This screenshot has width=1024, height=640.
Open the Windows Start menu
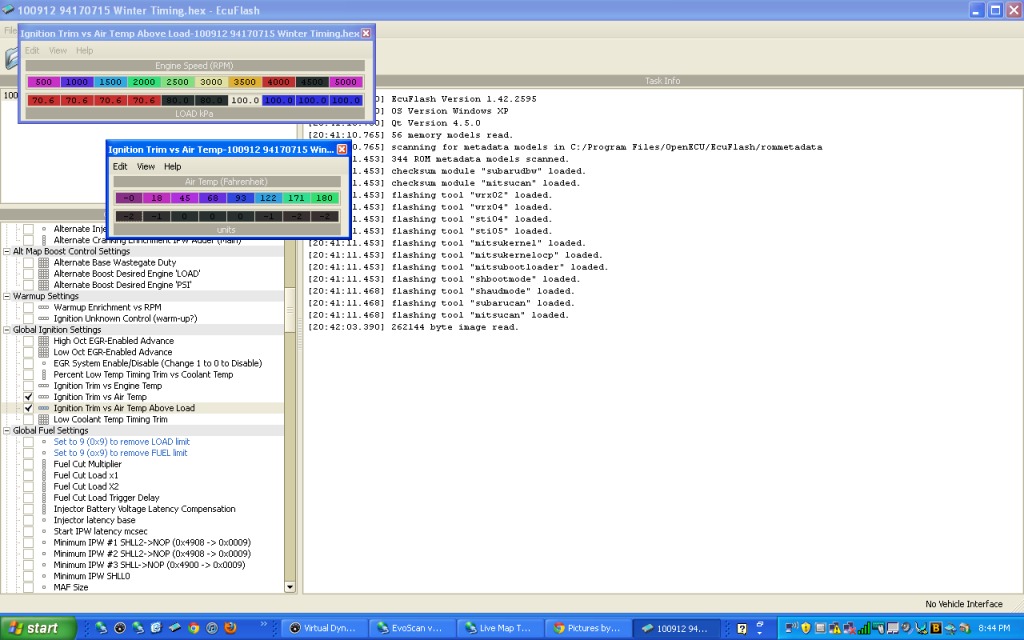(38, 628)
